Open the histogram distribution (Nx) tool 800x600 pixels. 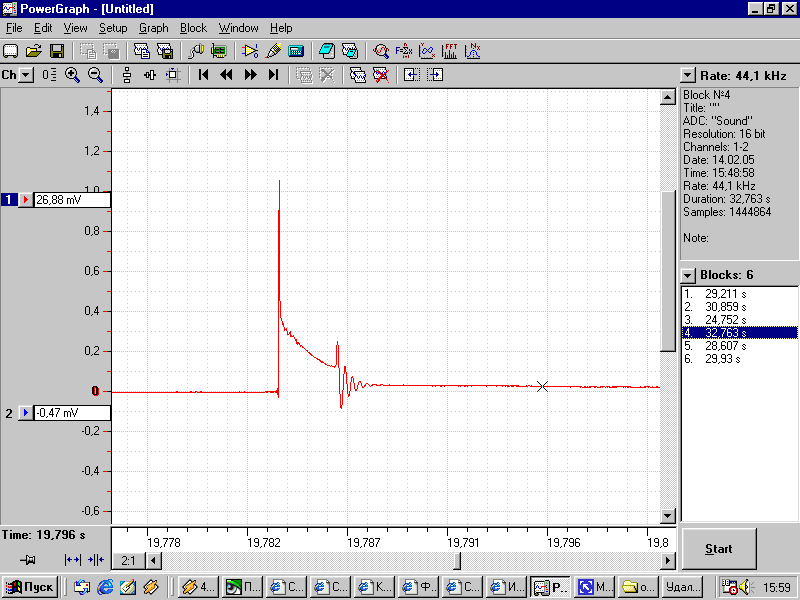pyautogui.click(x=473, y=51)
